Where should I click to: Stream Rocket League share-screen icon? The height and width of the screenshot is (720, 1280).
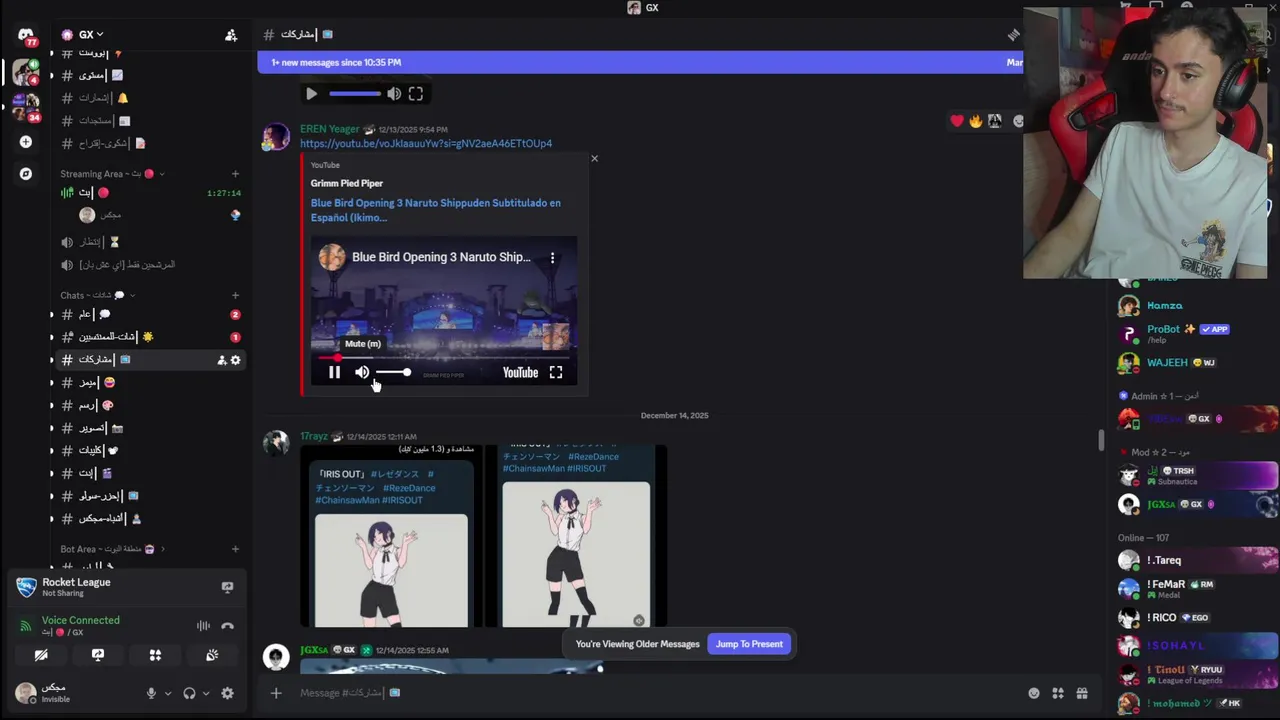click(x=227, y=587)
